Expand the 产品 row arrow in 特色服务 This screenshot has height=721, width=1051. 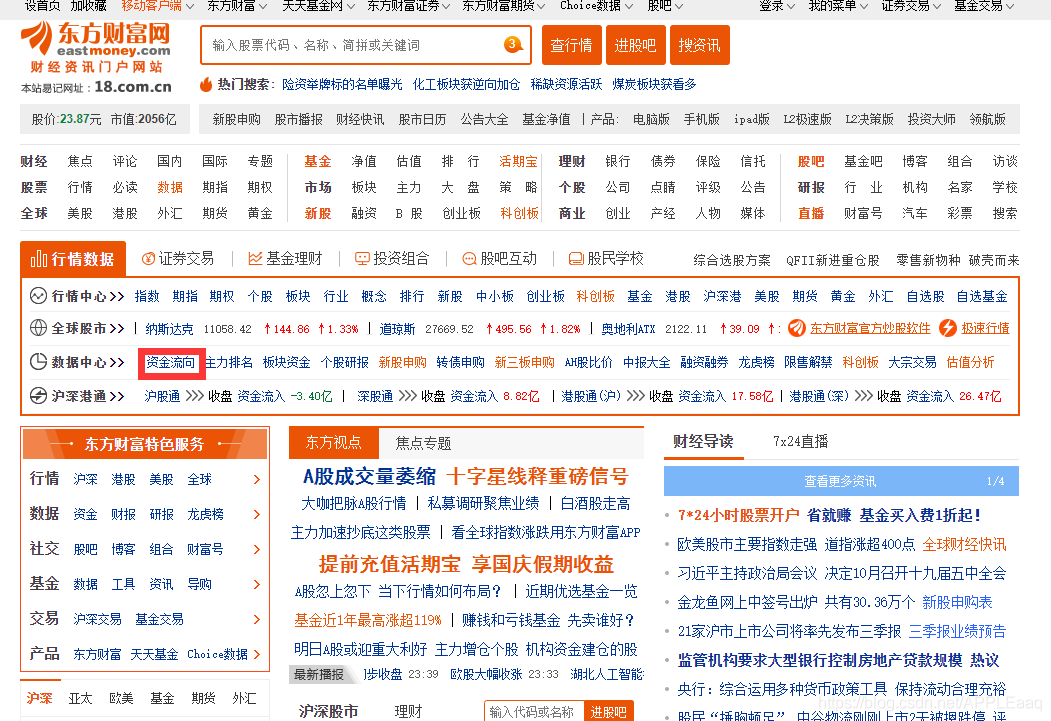point(257,654)
